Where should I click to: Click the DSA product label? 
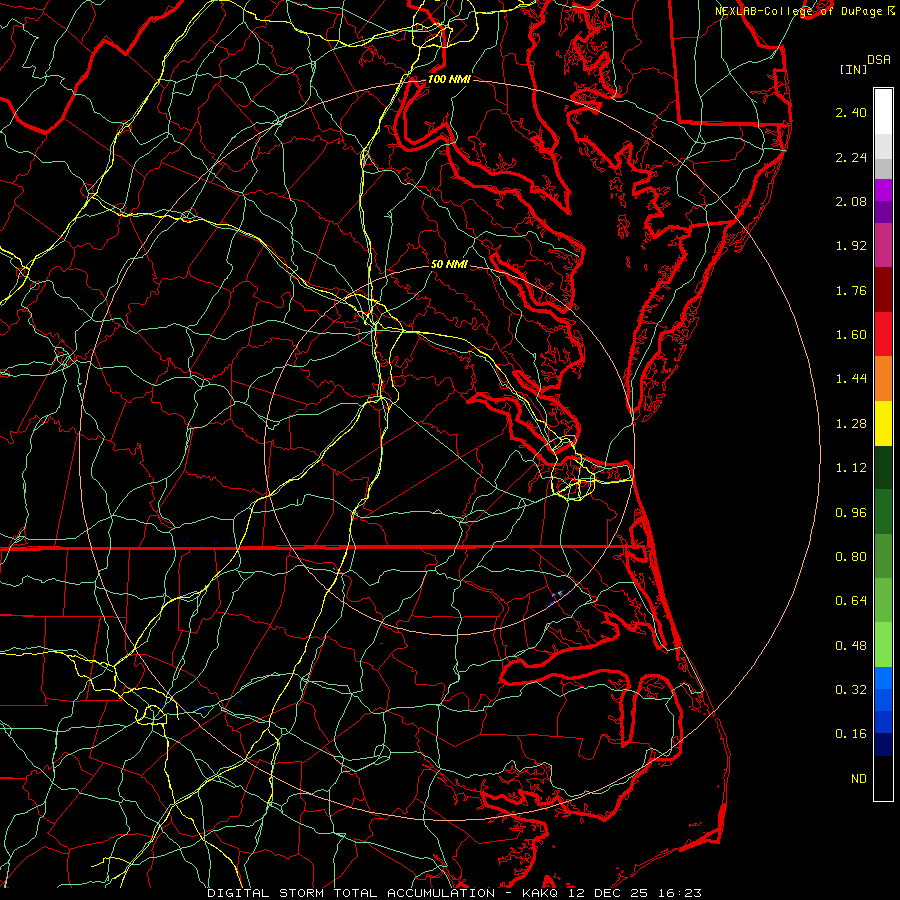click(878, 60)
